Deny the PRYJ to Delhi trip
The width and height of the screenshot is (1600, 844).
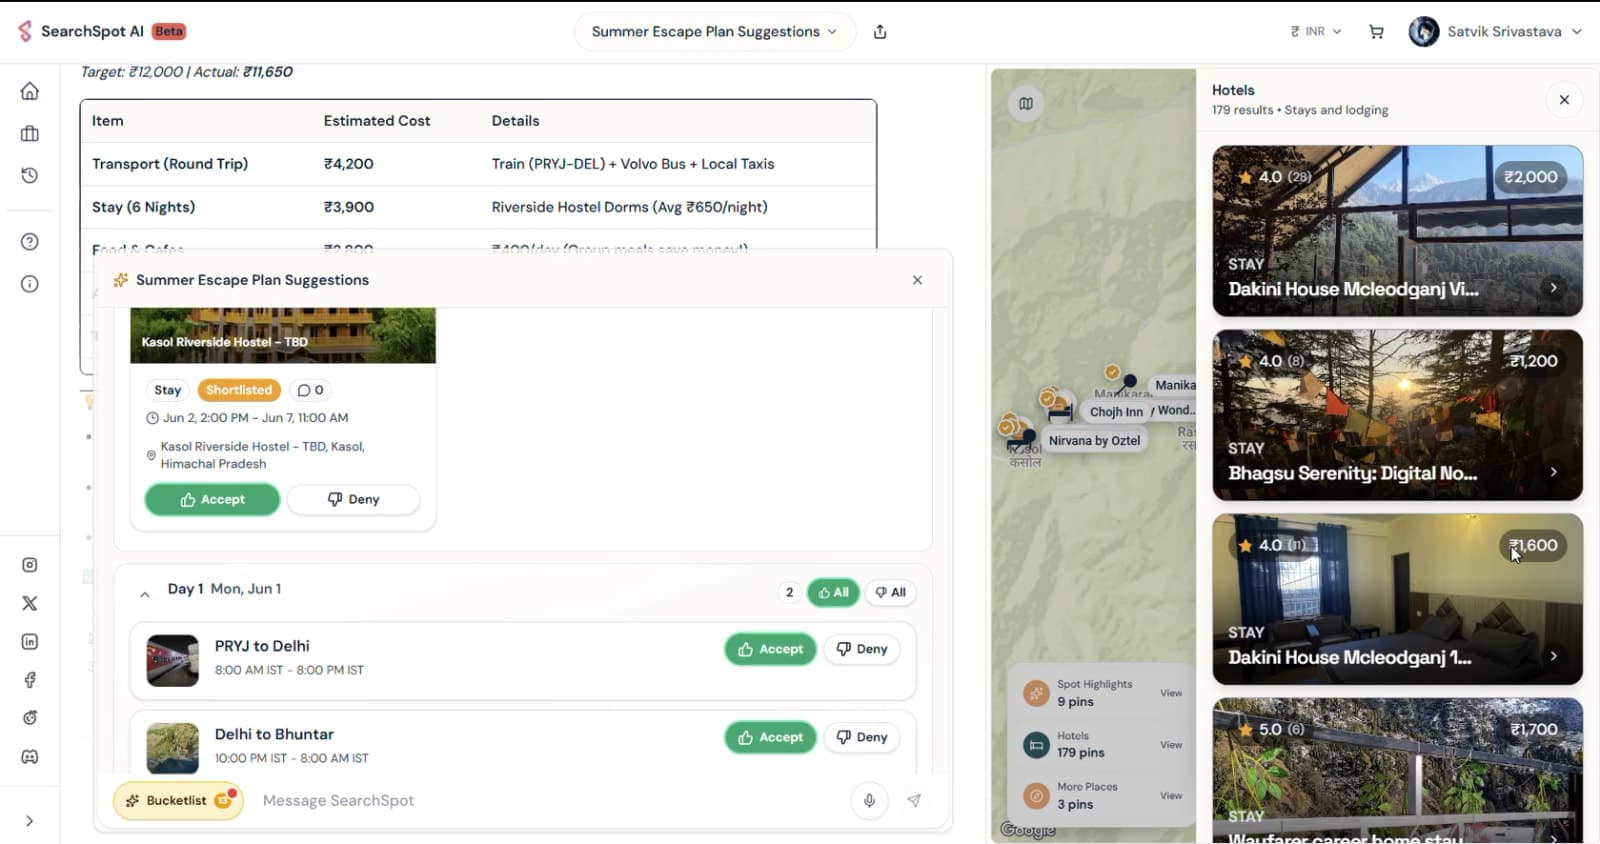click(861, 650)
